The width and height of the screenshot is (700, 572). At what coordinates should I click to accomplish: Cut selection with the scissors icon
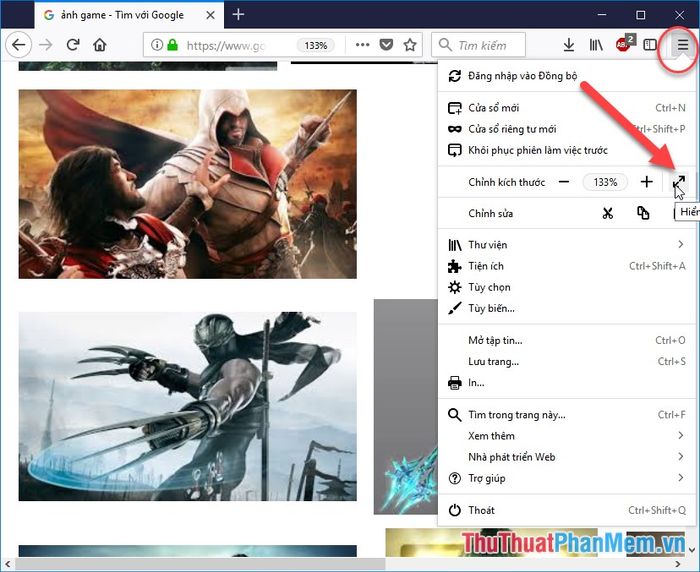[607, 213]
